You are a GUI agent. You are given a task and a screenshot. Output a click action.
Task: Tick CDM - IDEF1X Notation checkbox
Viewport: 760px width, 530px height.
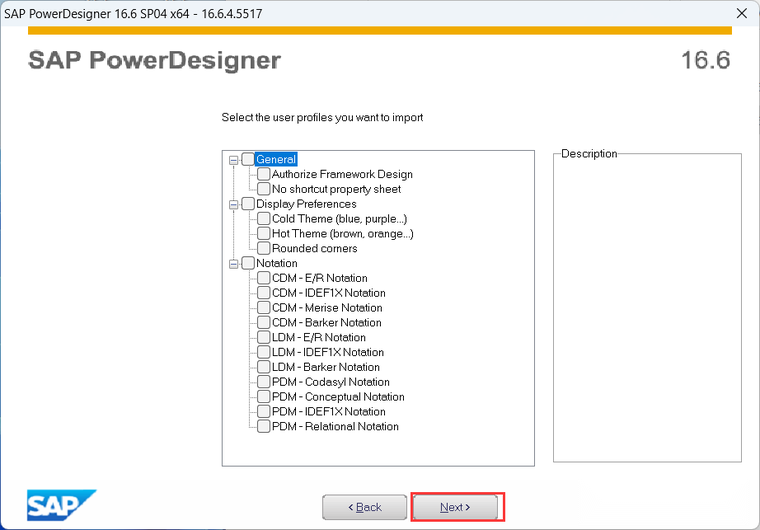click(264, 293)
